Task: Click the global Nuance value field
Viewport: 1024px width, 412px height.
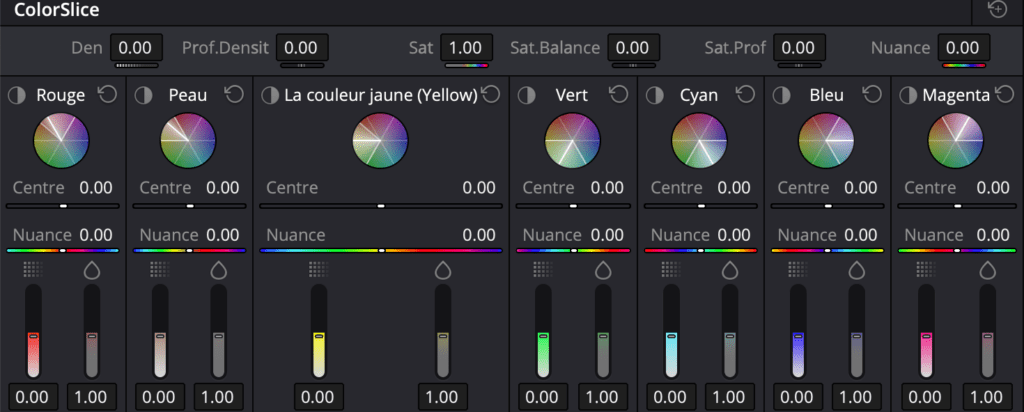Action: tap(964, 48)
